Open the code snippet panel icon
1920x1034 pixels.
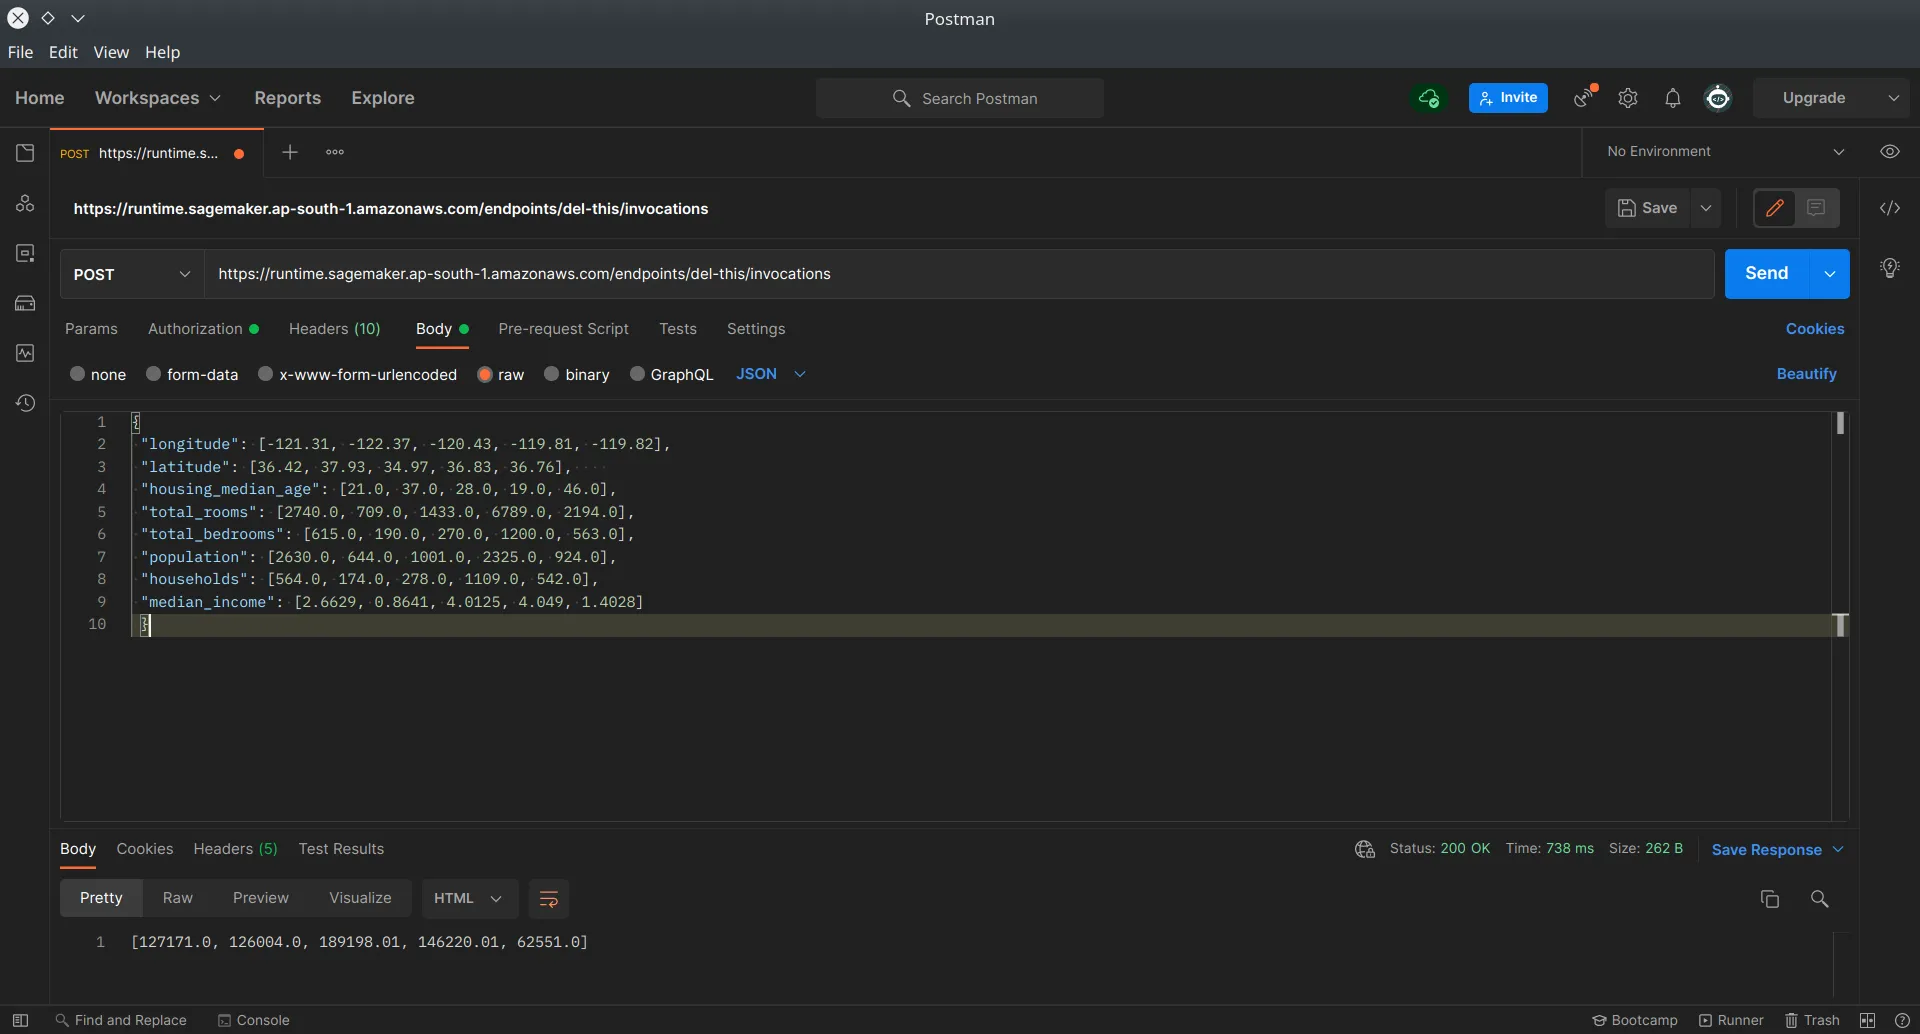coord(1890,208)
